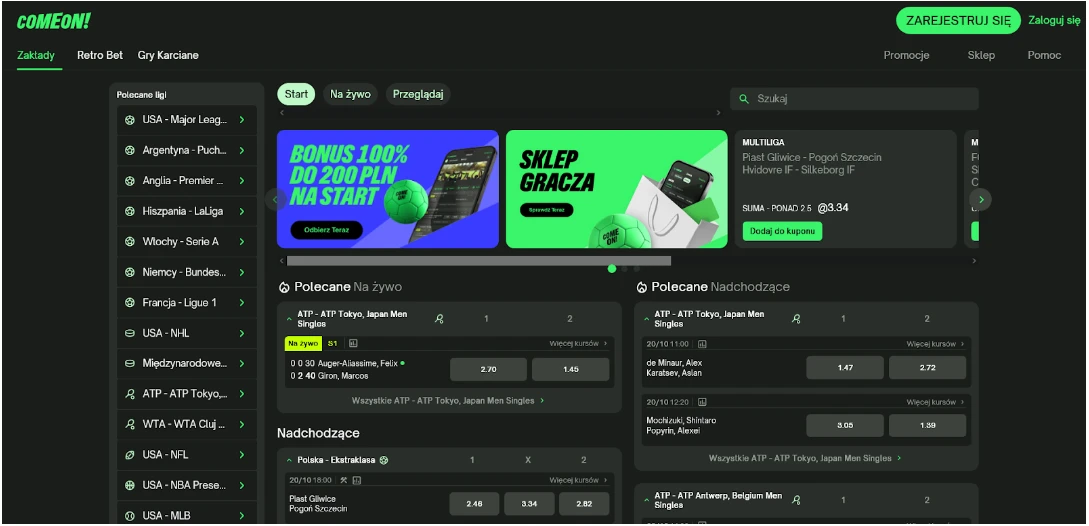Collapse live ATP Tokyo section
Screen dimensions: 1089x526
[x=289, y=319]
